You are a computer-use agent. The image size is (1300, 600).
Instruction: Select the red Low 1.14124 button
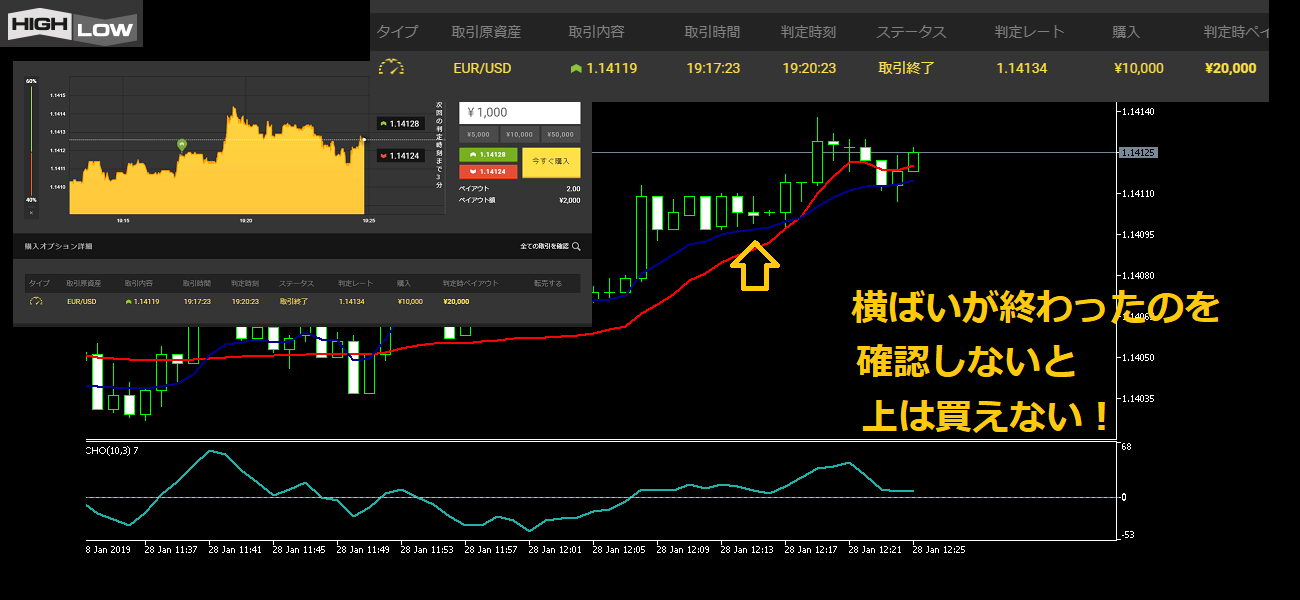[488, 171]
